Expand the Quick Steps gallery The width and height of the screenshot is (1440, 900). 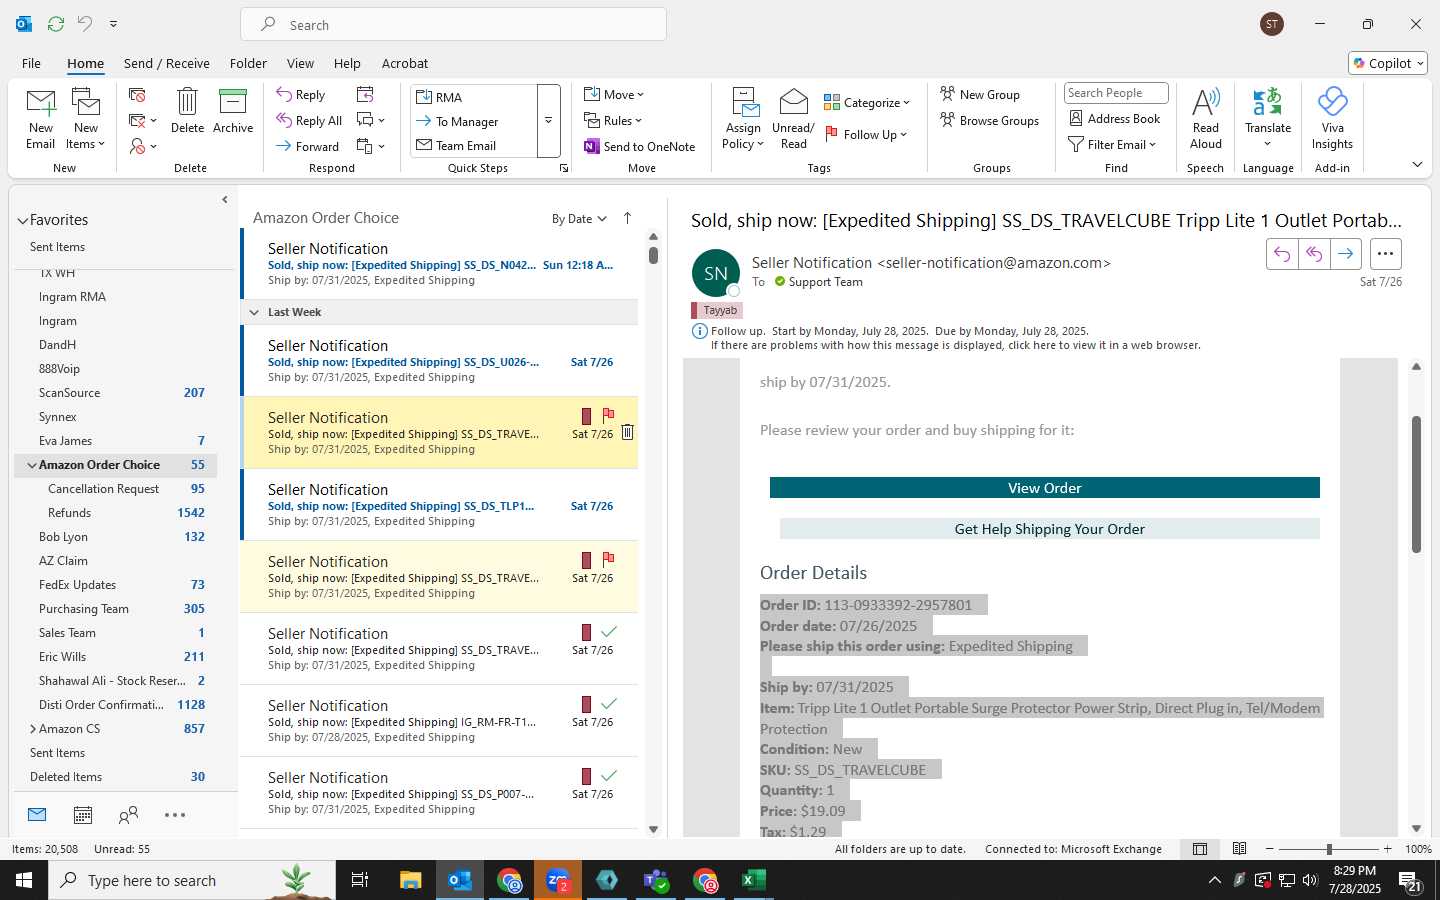pos(548,121)
